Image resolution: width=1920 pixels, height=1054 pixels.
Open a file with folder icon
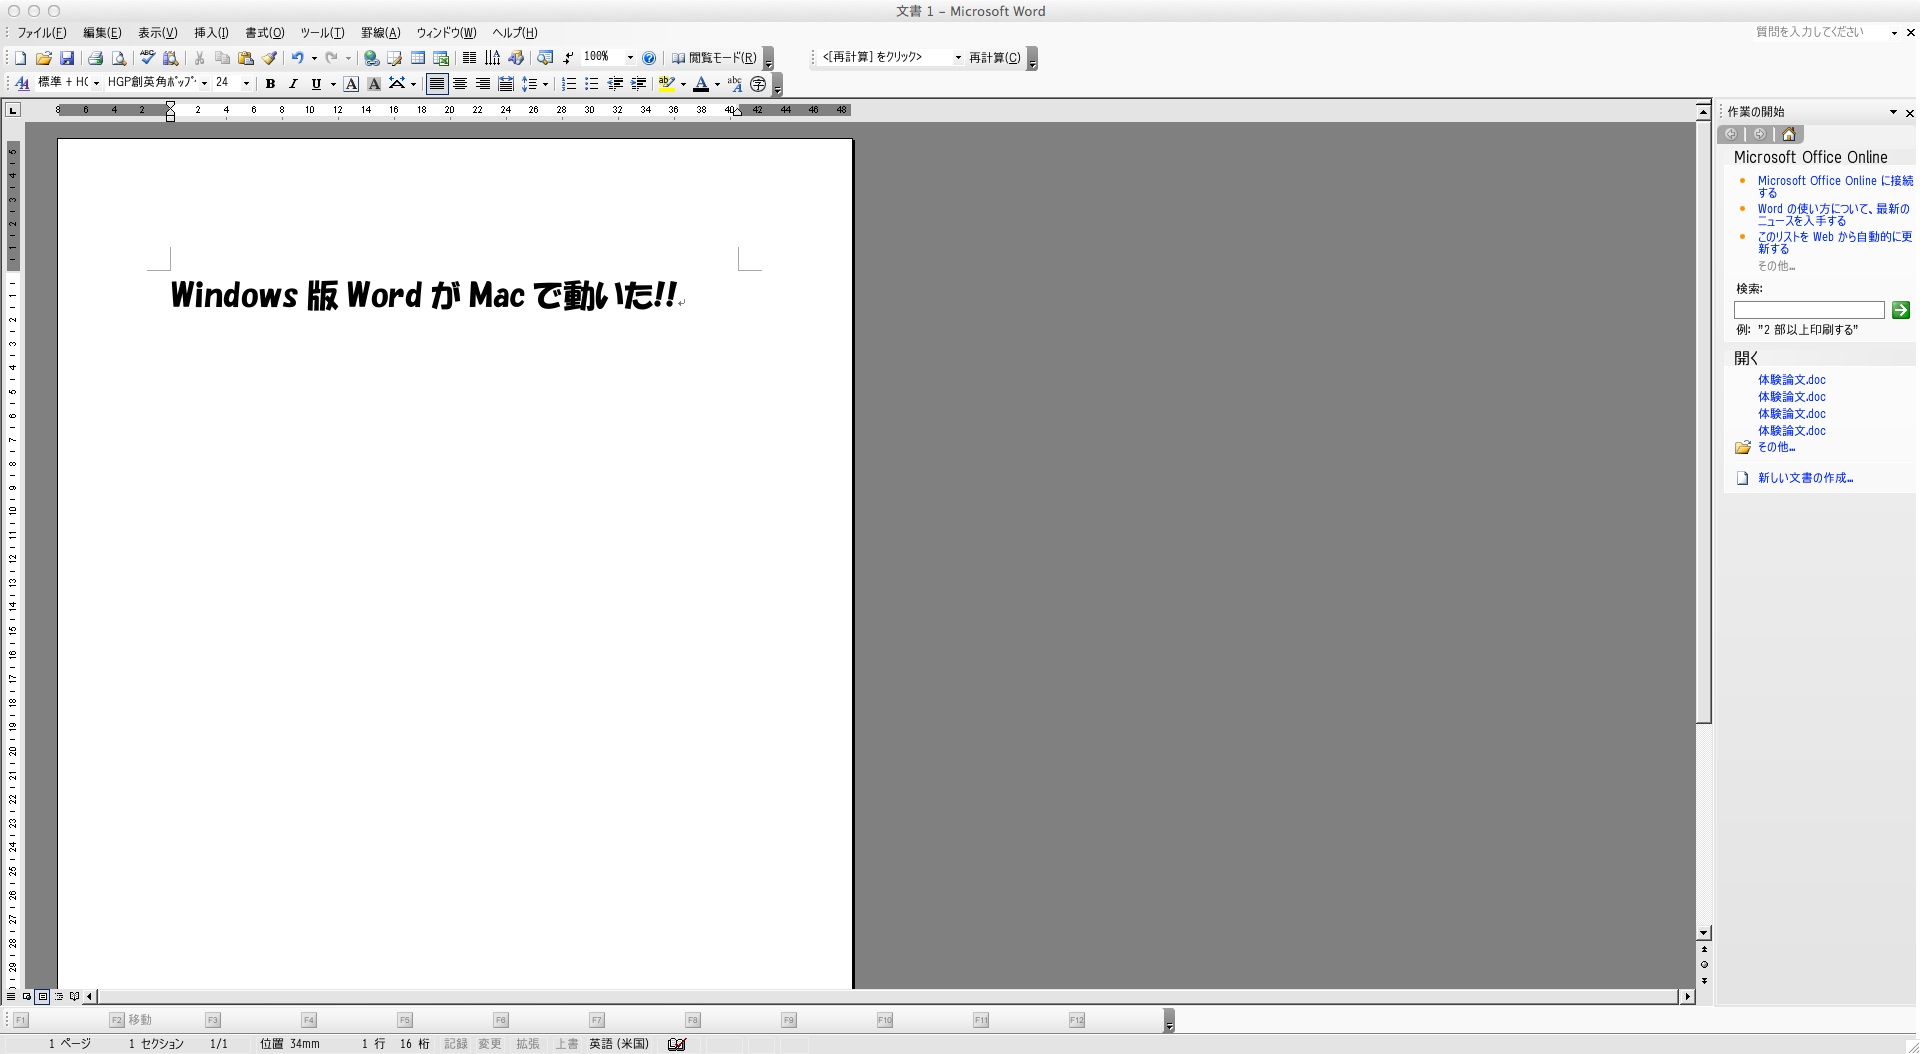tap(44, 58)
